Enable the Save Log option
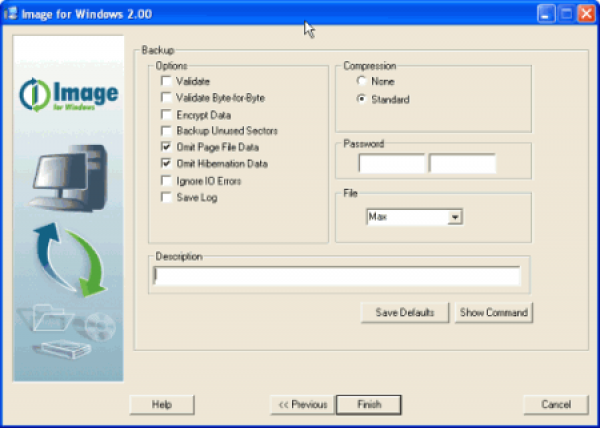 [166, 197]
